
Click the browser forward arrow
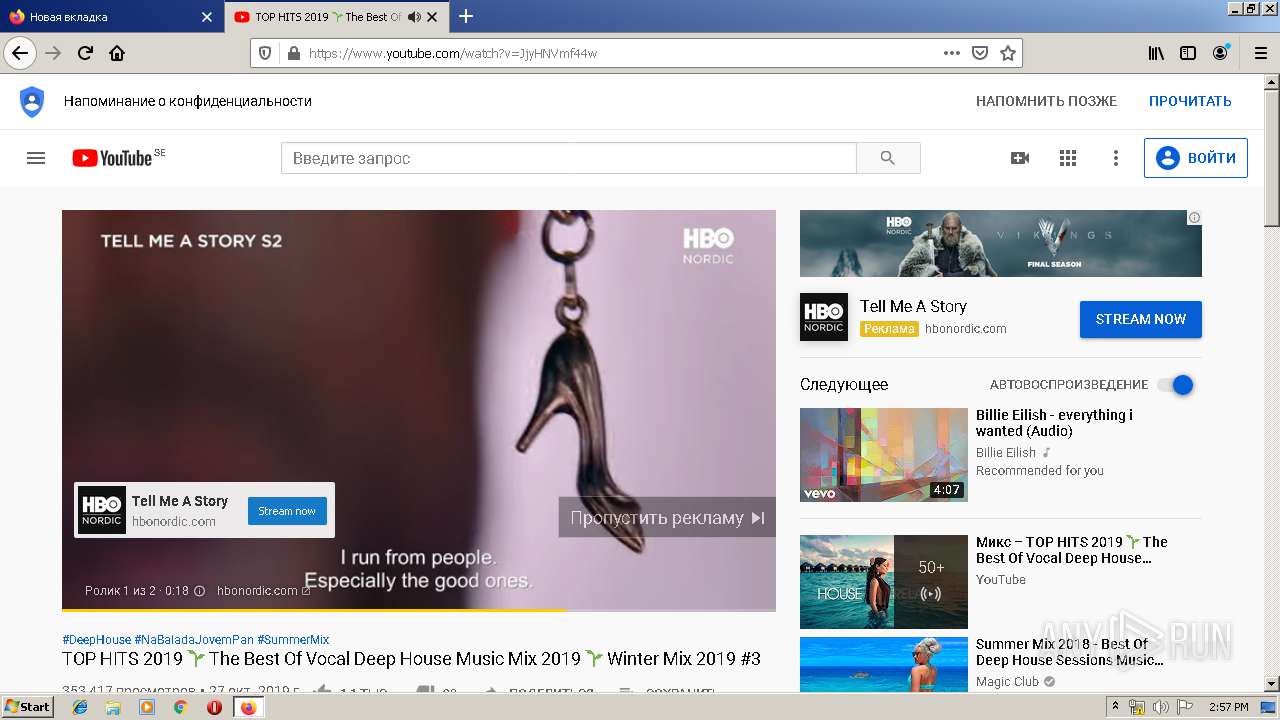(x=54, y=53)
